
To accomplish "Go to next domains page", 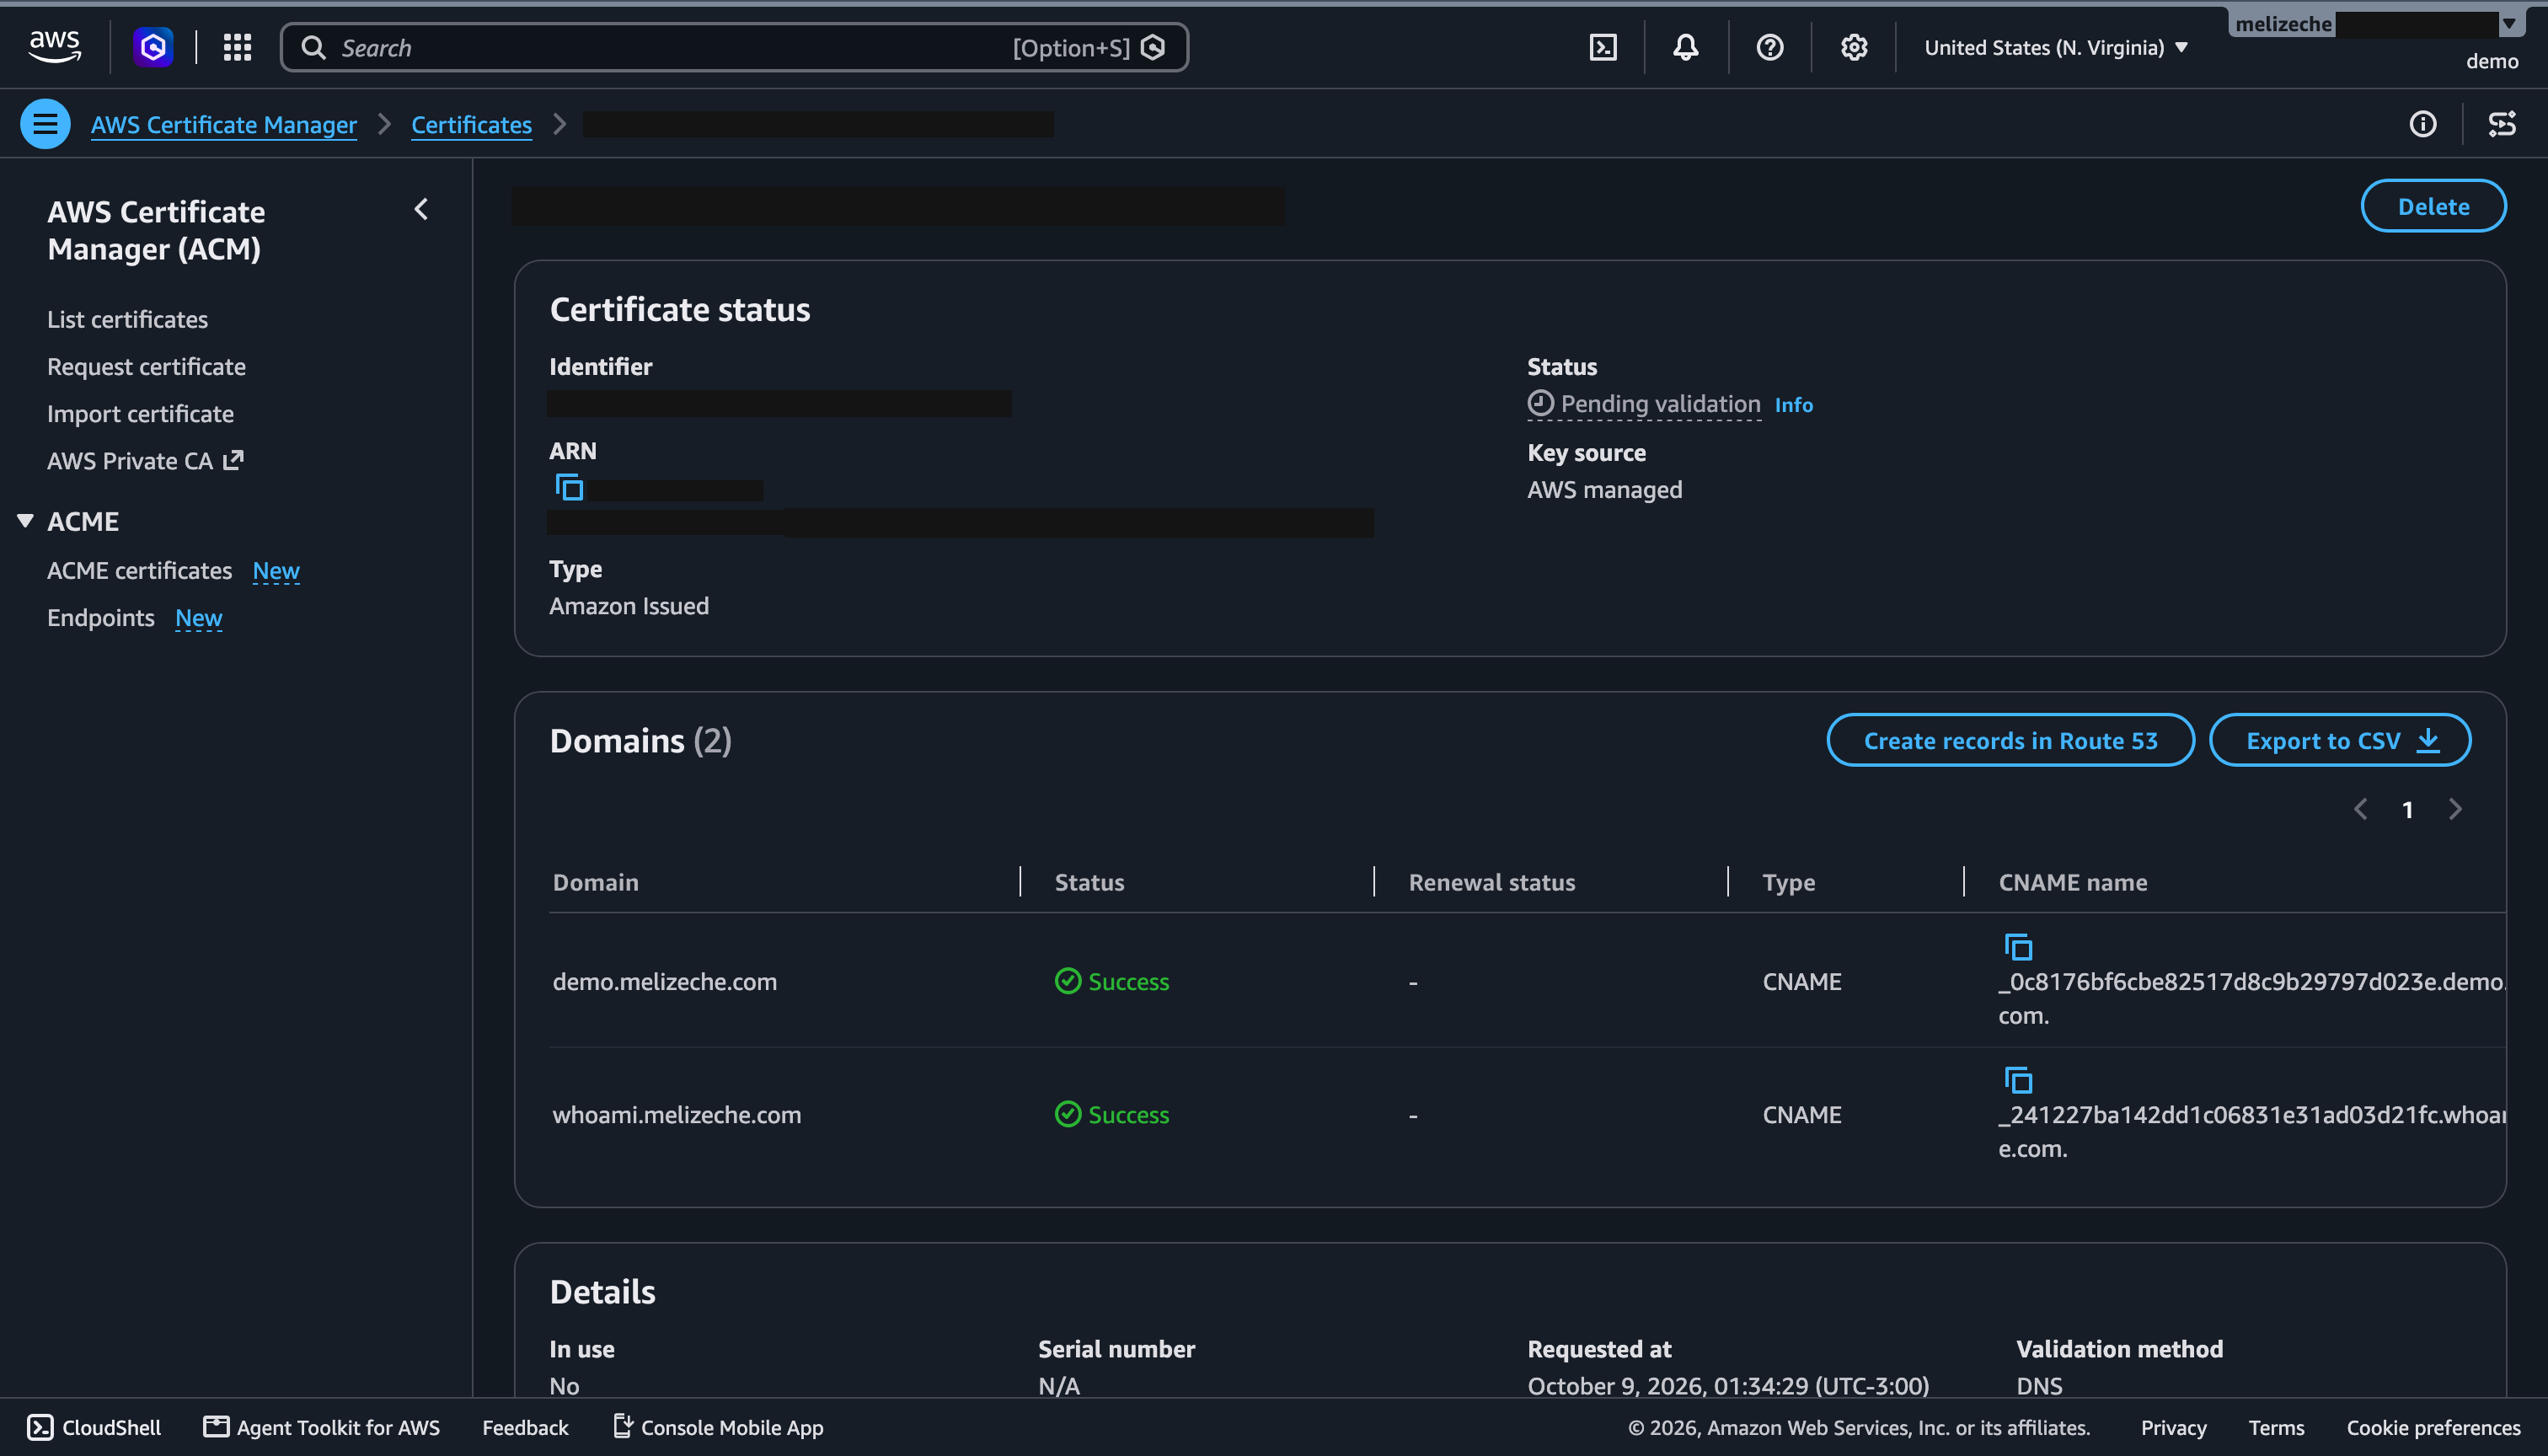I will pyautogui.click(x=2455, y=809).
